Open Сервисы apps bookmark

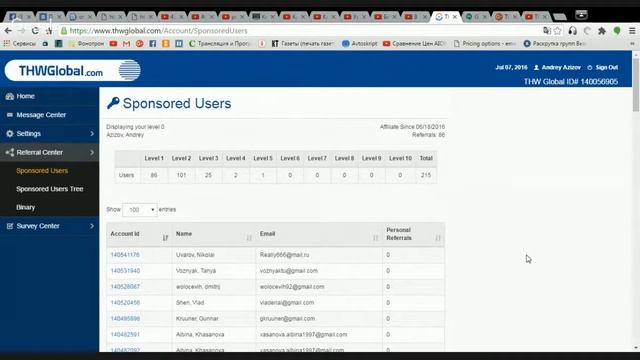[x=20, y=43]
